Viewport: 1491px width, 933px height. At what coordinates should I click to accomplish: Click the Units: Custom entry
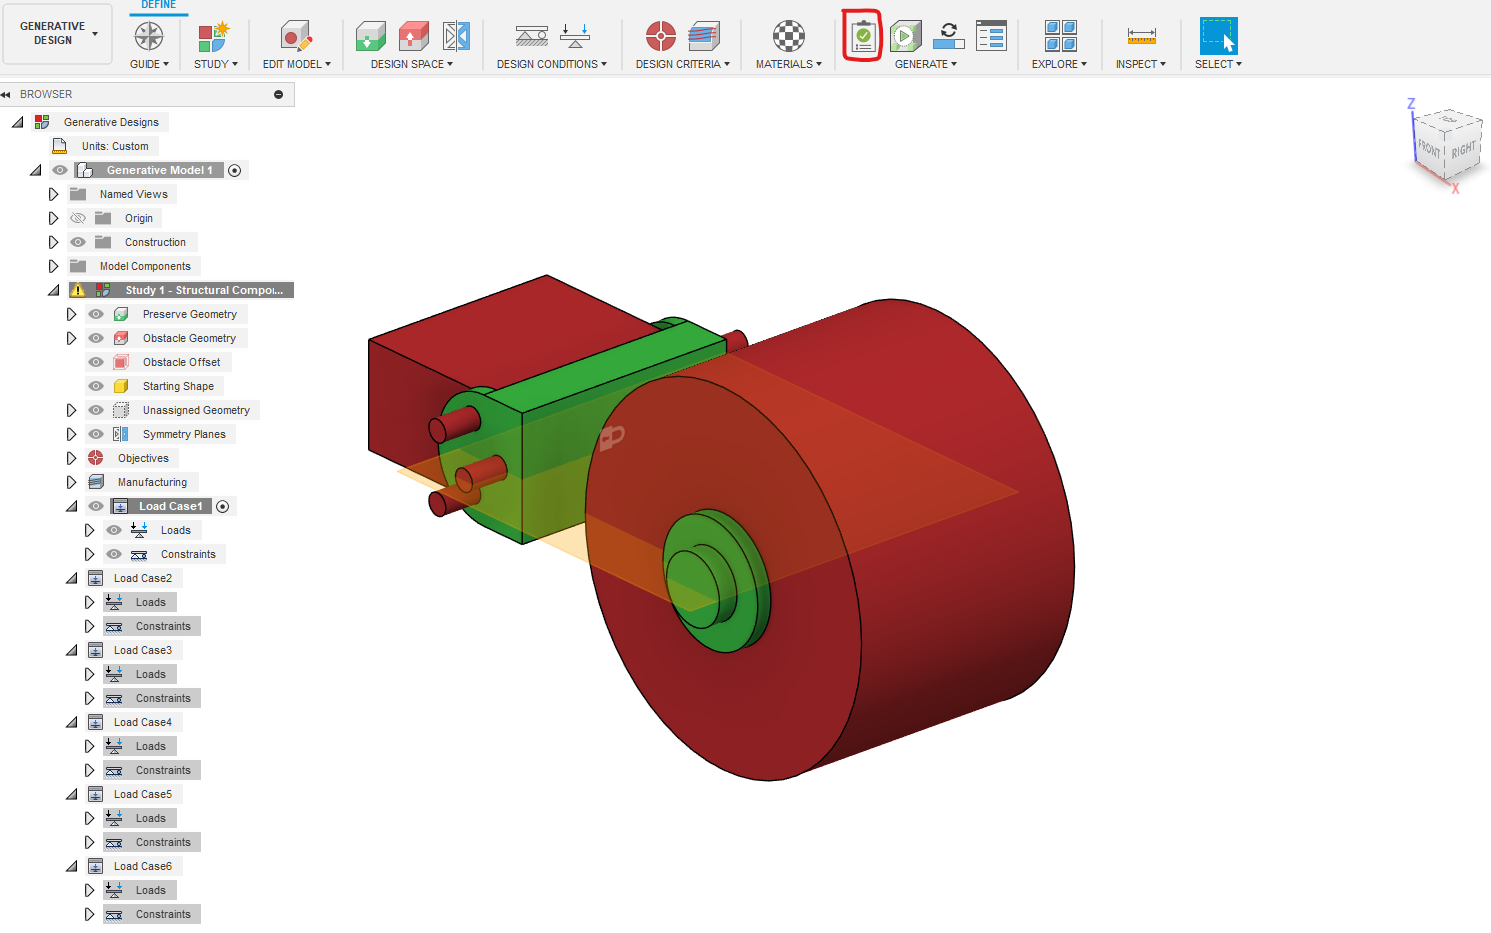tap(113, 145)
